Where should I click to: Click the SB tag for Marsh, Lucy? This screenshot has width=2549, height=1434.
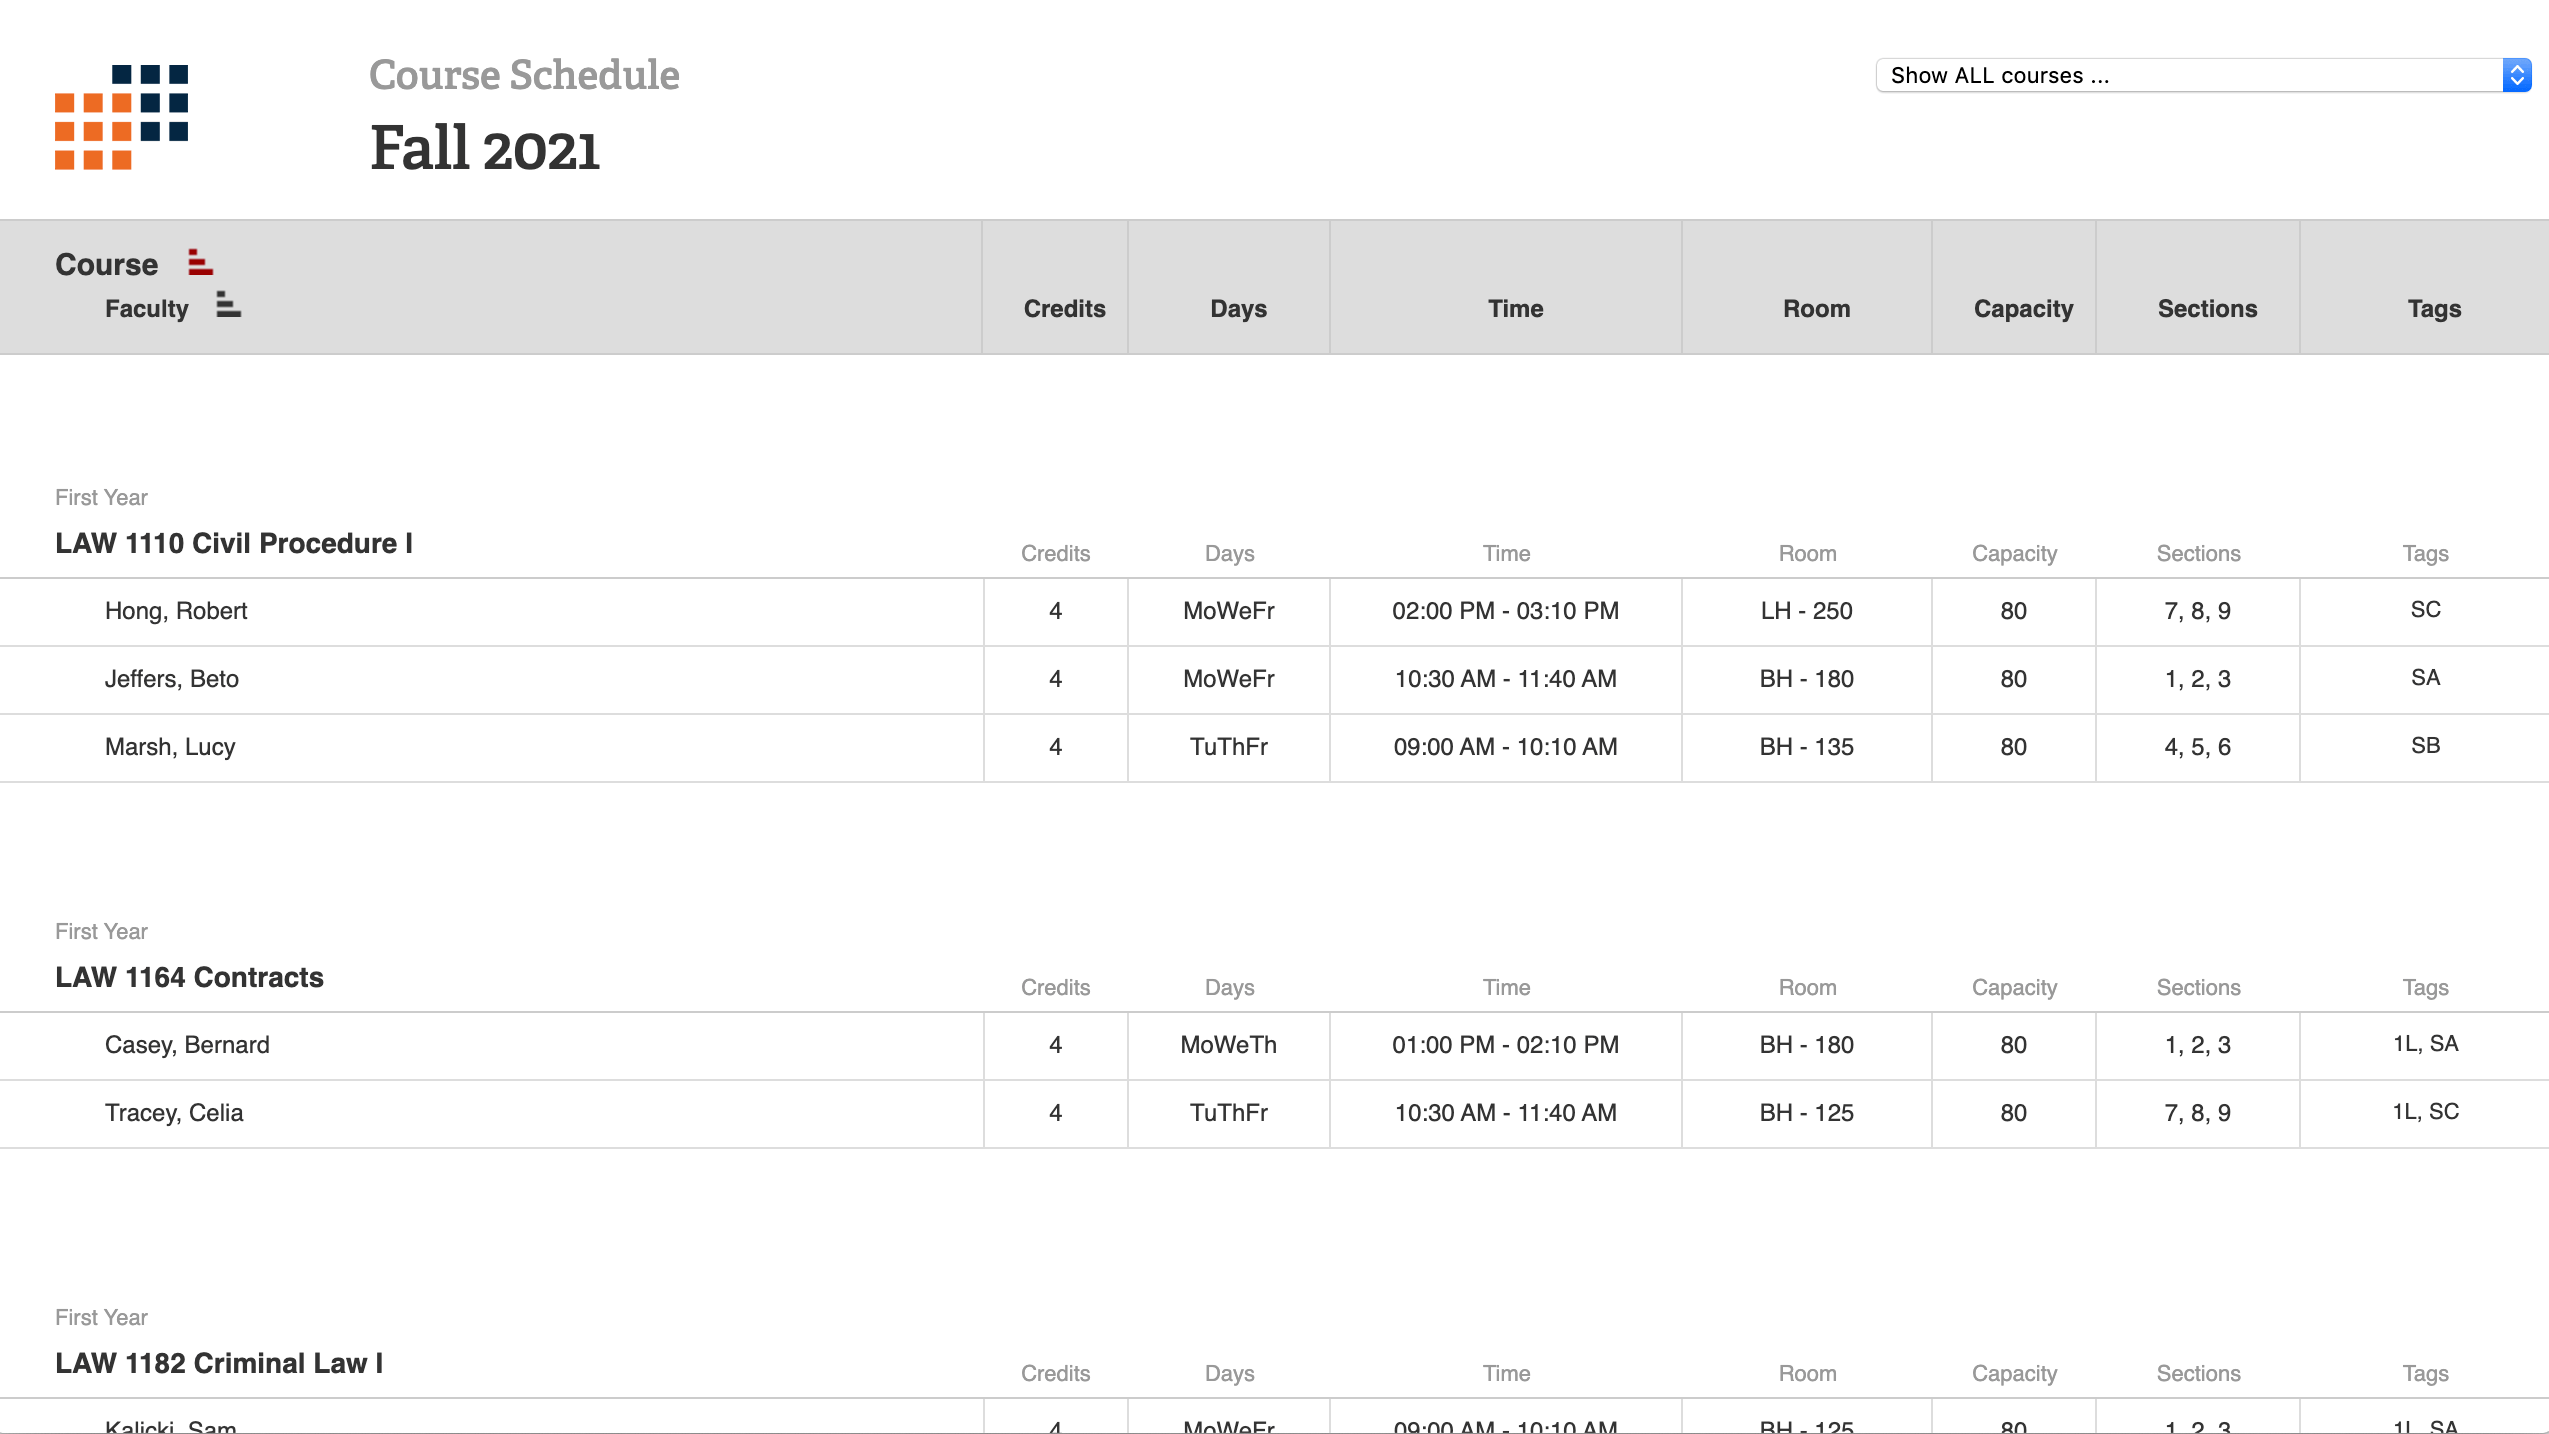2424,745
